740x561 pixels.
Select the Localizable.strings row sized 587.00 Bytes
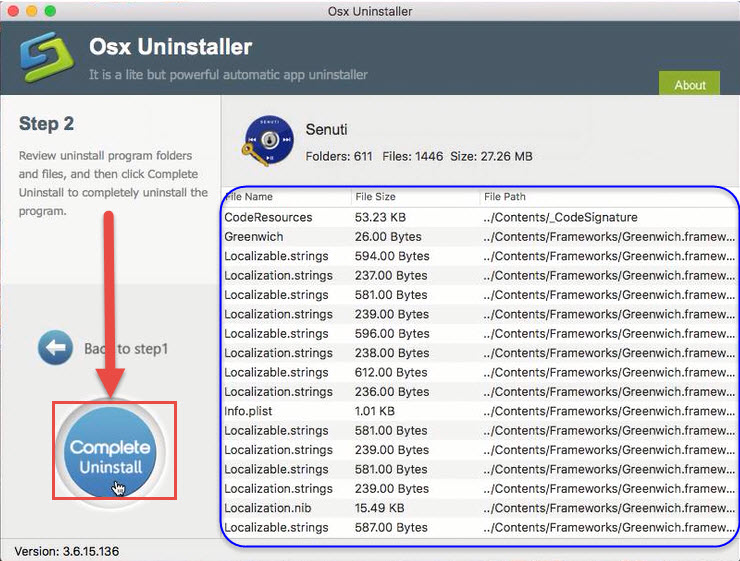[276, 527]
